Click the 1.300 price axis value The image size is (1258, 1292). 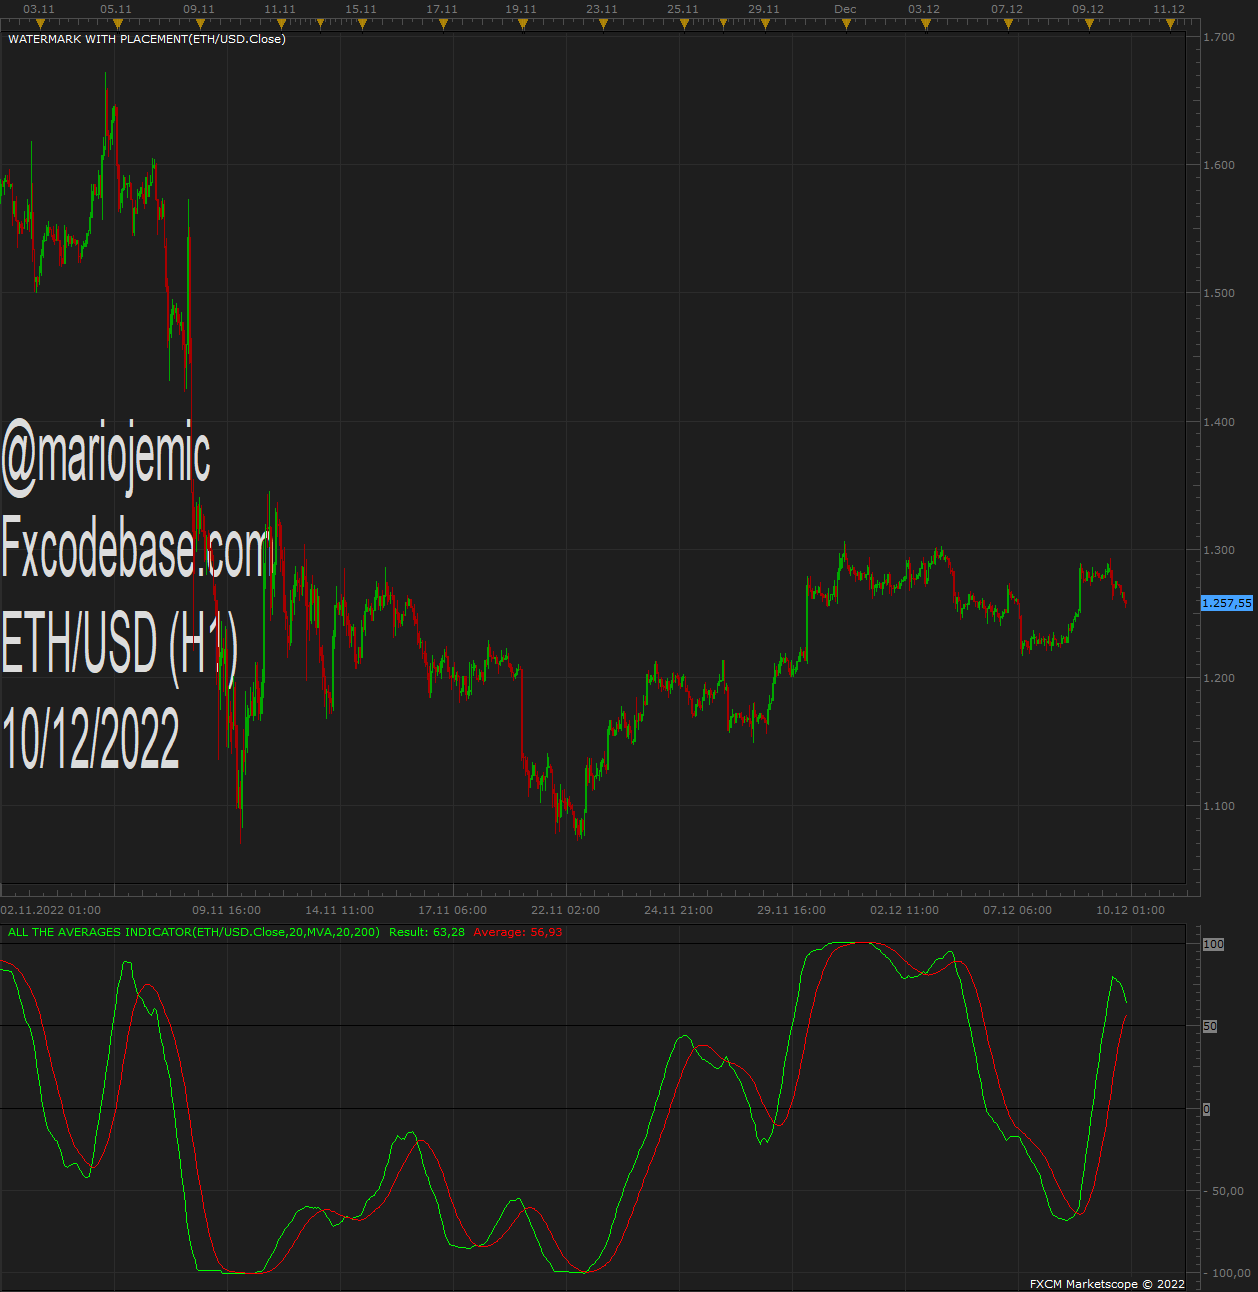click(1220, 550)
